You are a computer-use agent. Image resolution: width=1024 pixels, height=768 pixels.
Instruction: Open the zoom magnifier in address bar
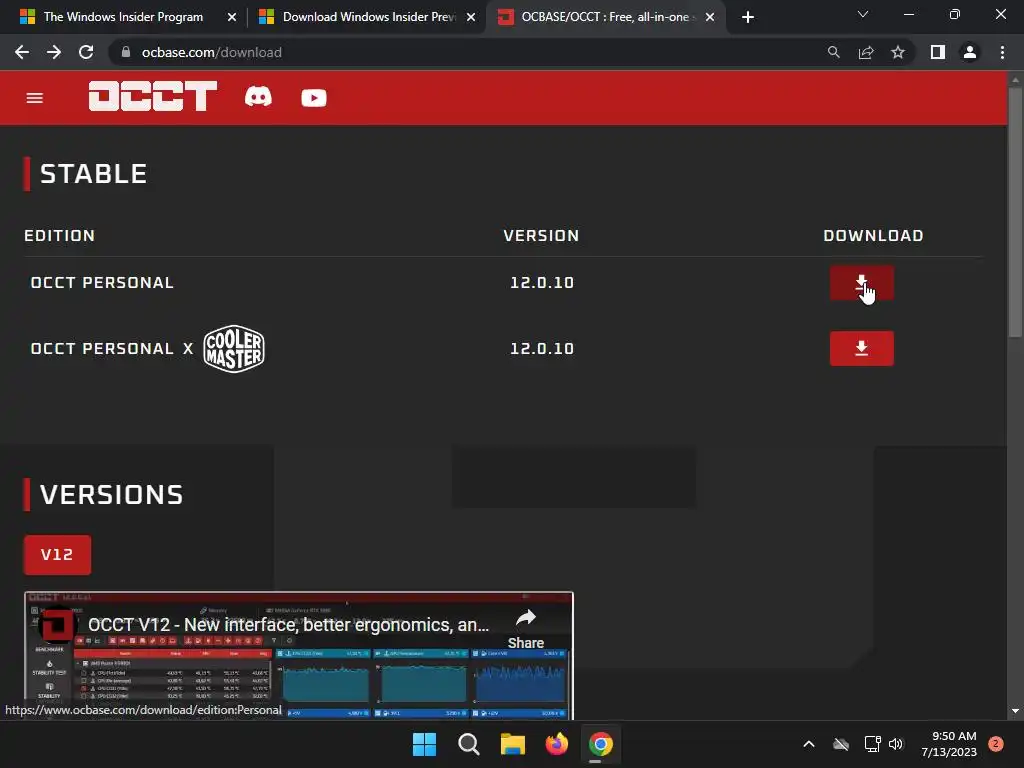pyautogui.click(x=833, y=52)
